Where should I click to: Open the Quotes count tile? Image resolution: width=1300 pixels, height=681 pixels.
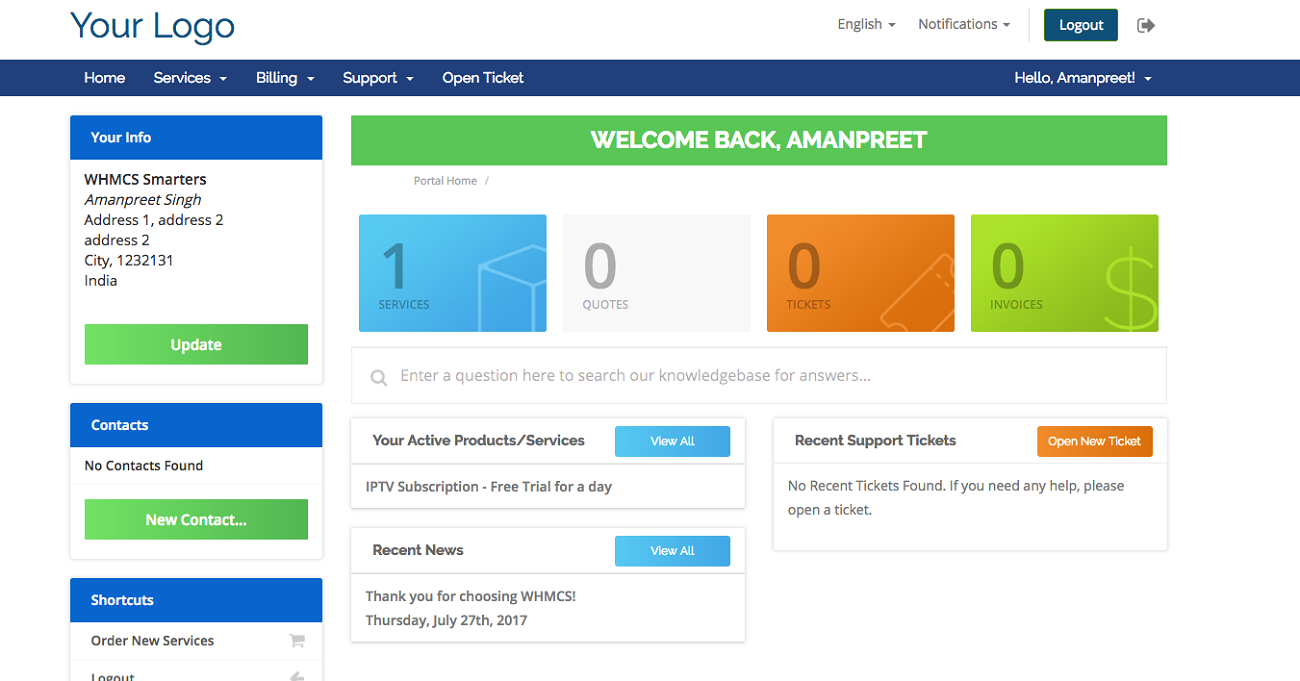coord(656,273)
